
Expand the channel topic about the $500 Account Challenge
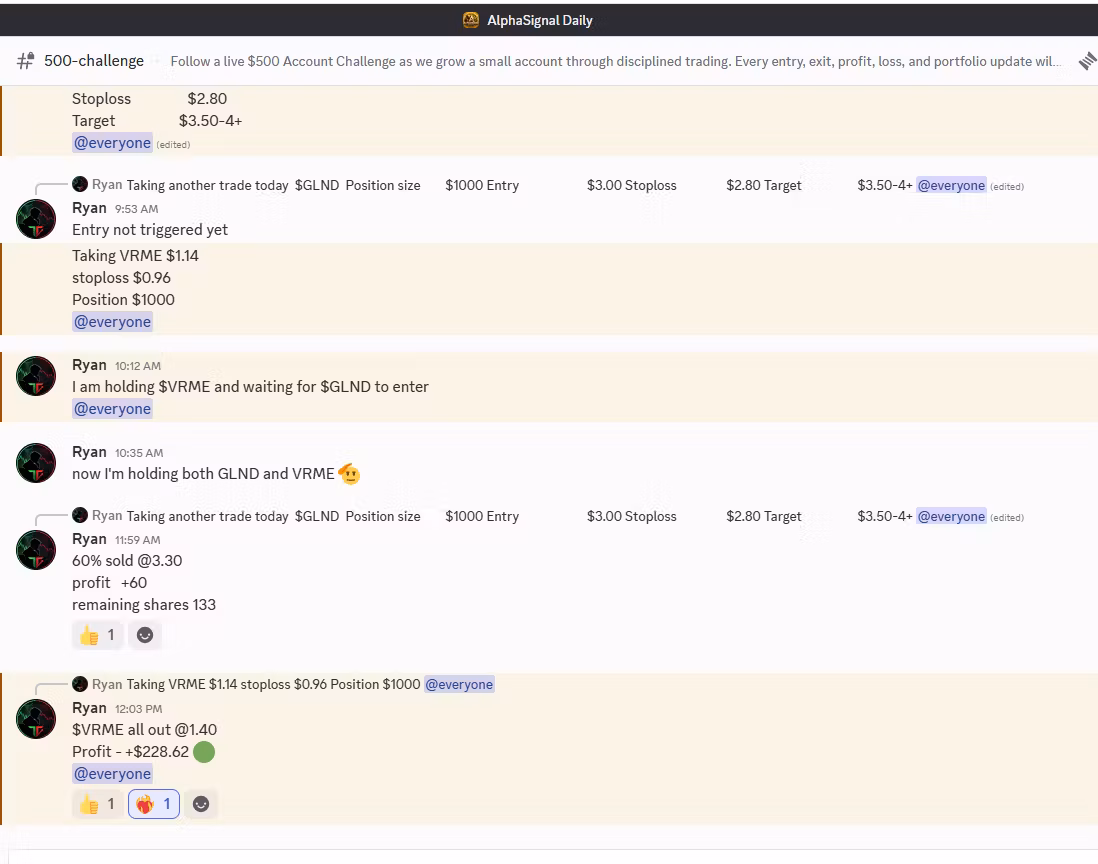click(616, 61)
